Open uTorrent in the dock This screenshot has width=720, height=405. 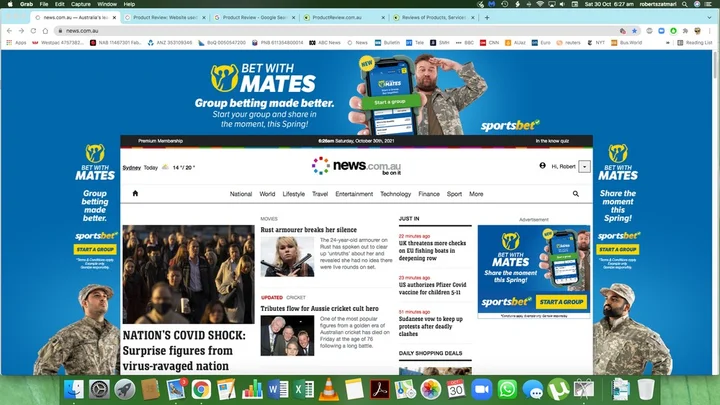[558, 389]
